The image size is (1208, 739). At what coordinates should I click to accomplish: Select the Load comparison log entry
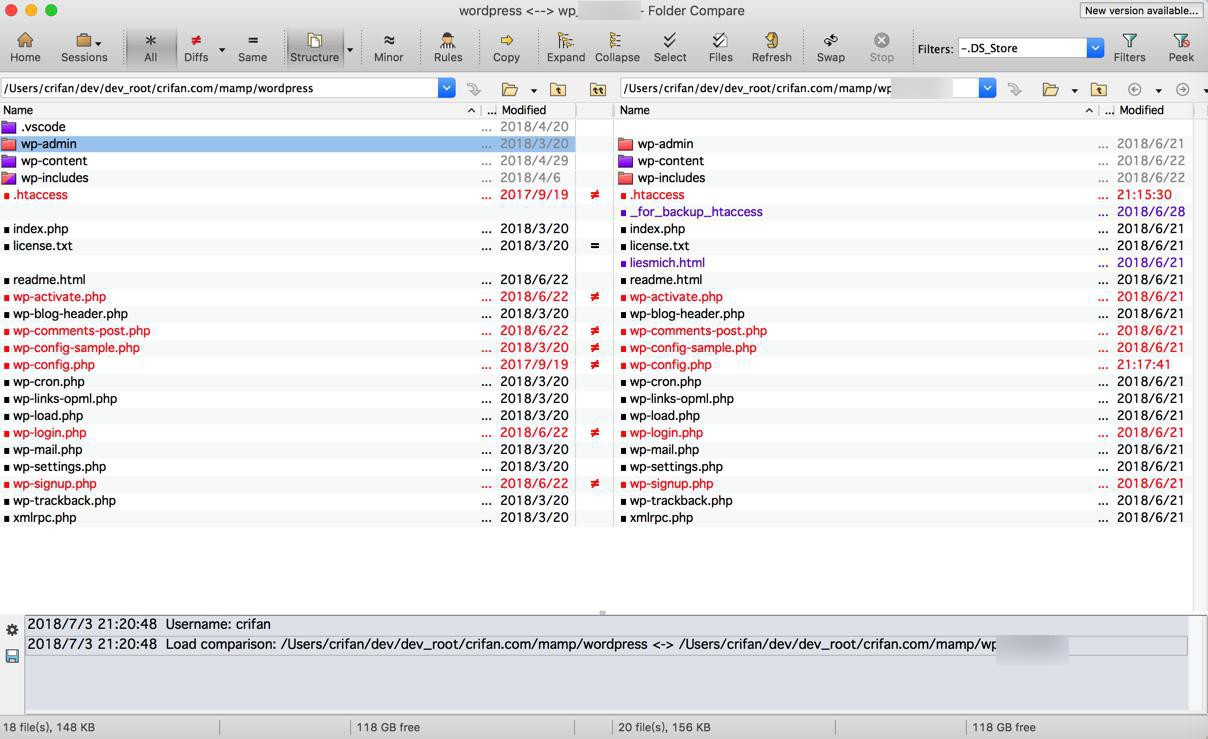tap(606, 645)
